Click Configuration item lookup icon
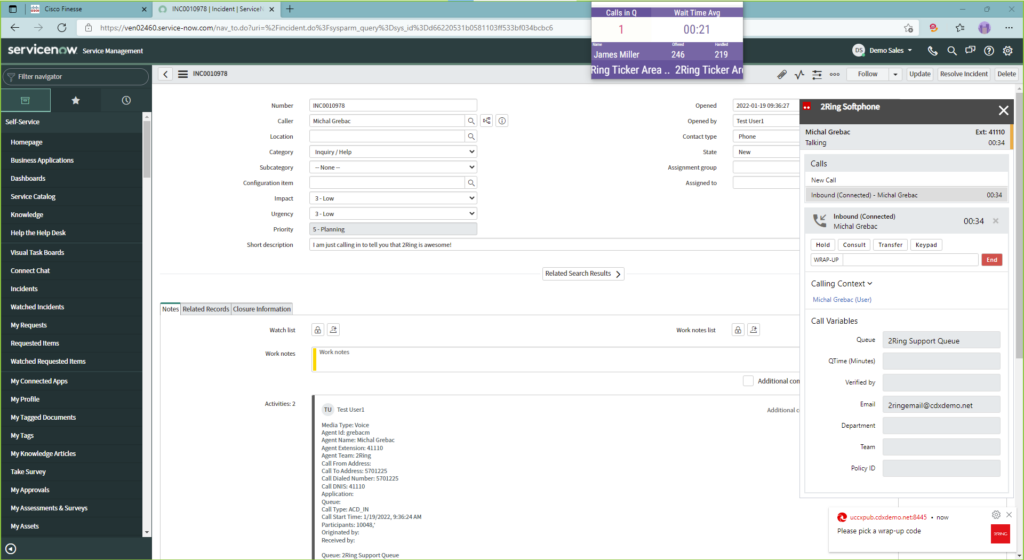The height and width of the screenshot is (560, 1024). 471,183
